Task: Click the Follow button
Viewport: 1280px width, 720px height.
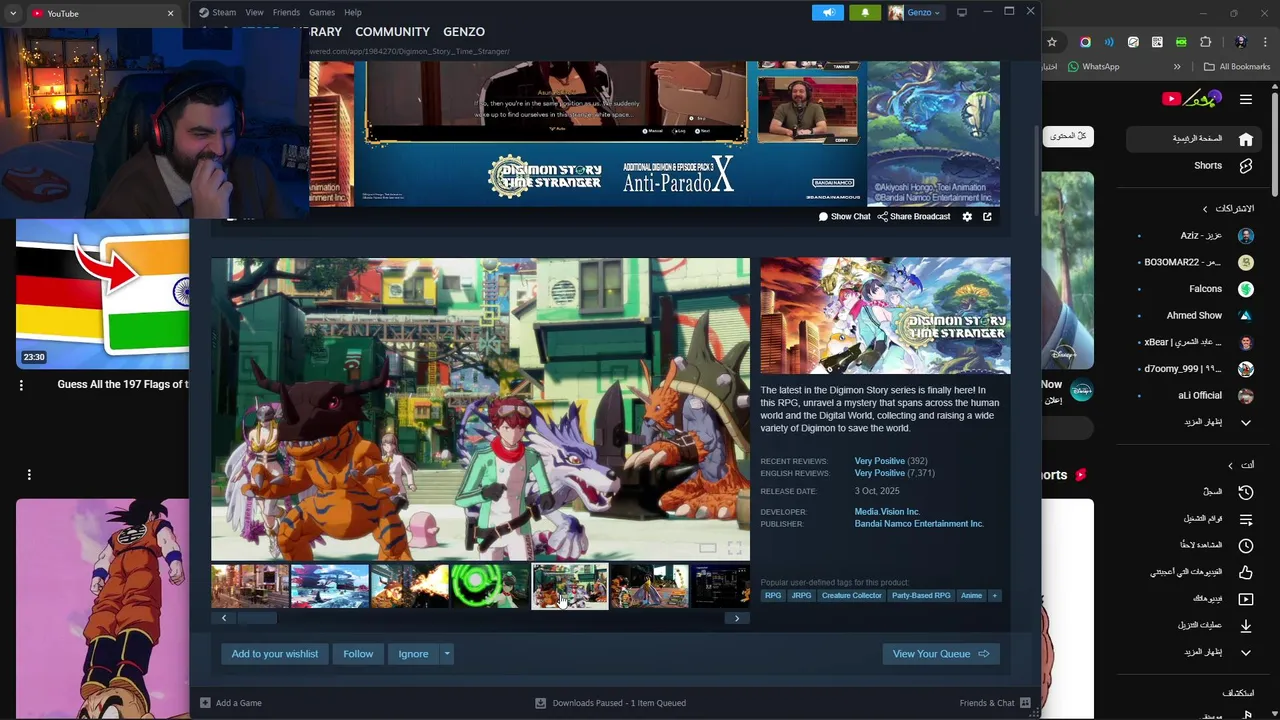Action: 358,654
